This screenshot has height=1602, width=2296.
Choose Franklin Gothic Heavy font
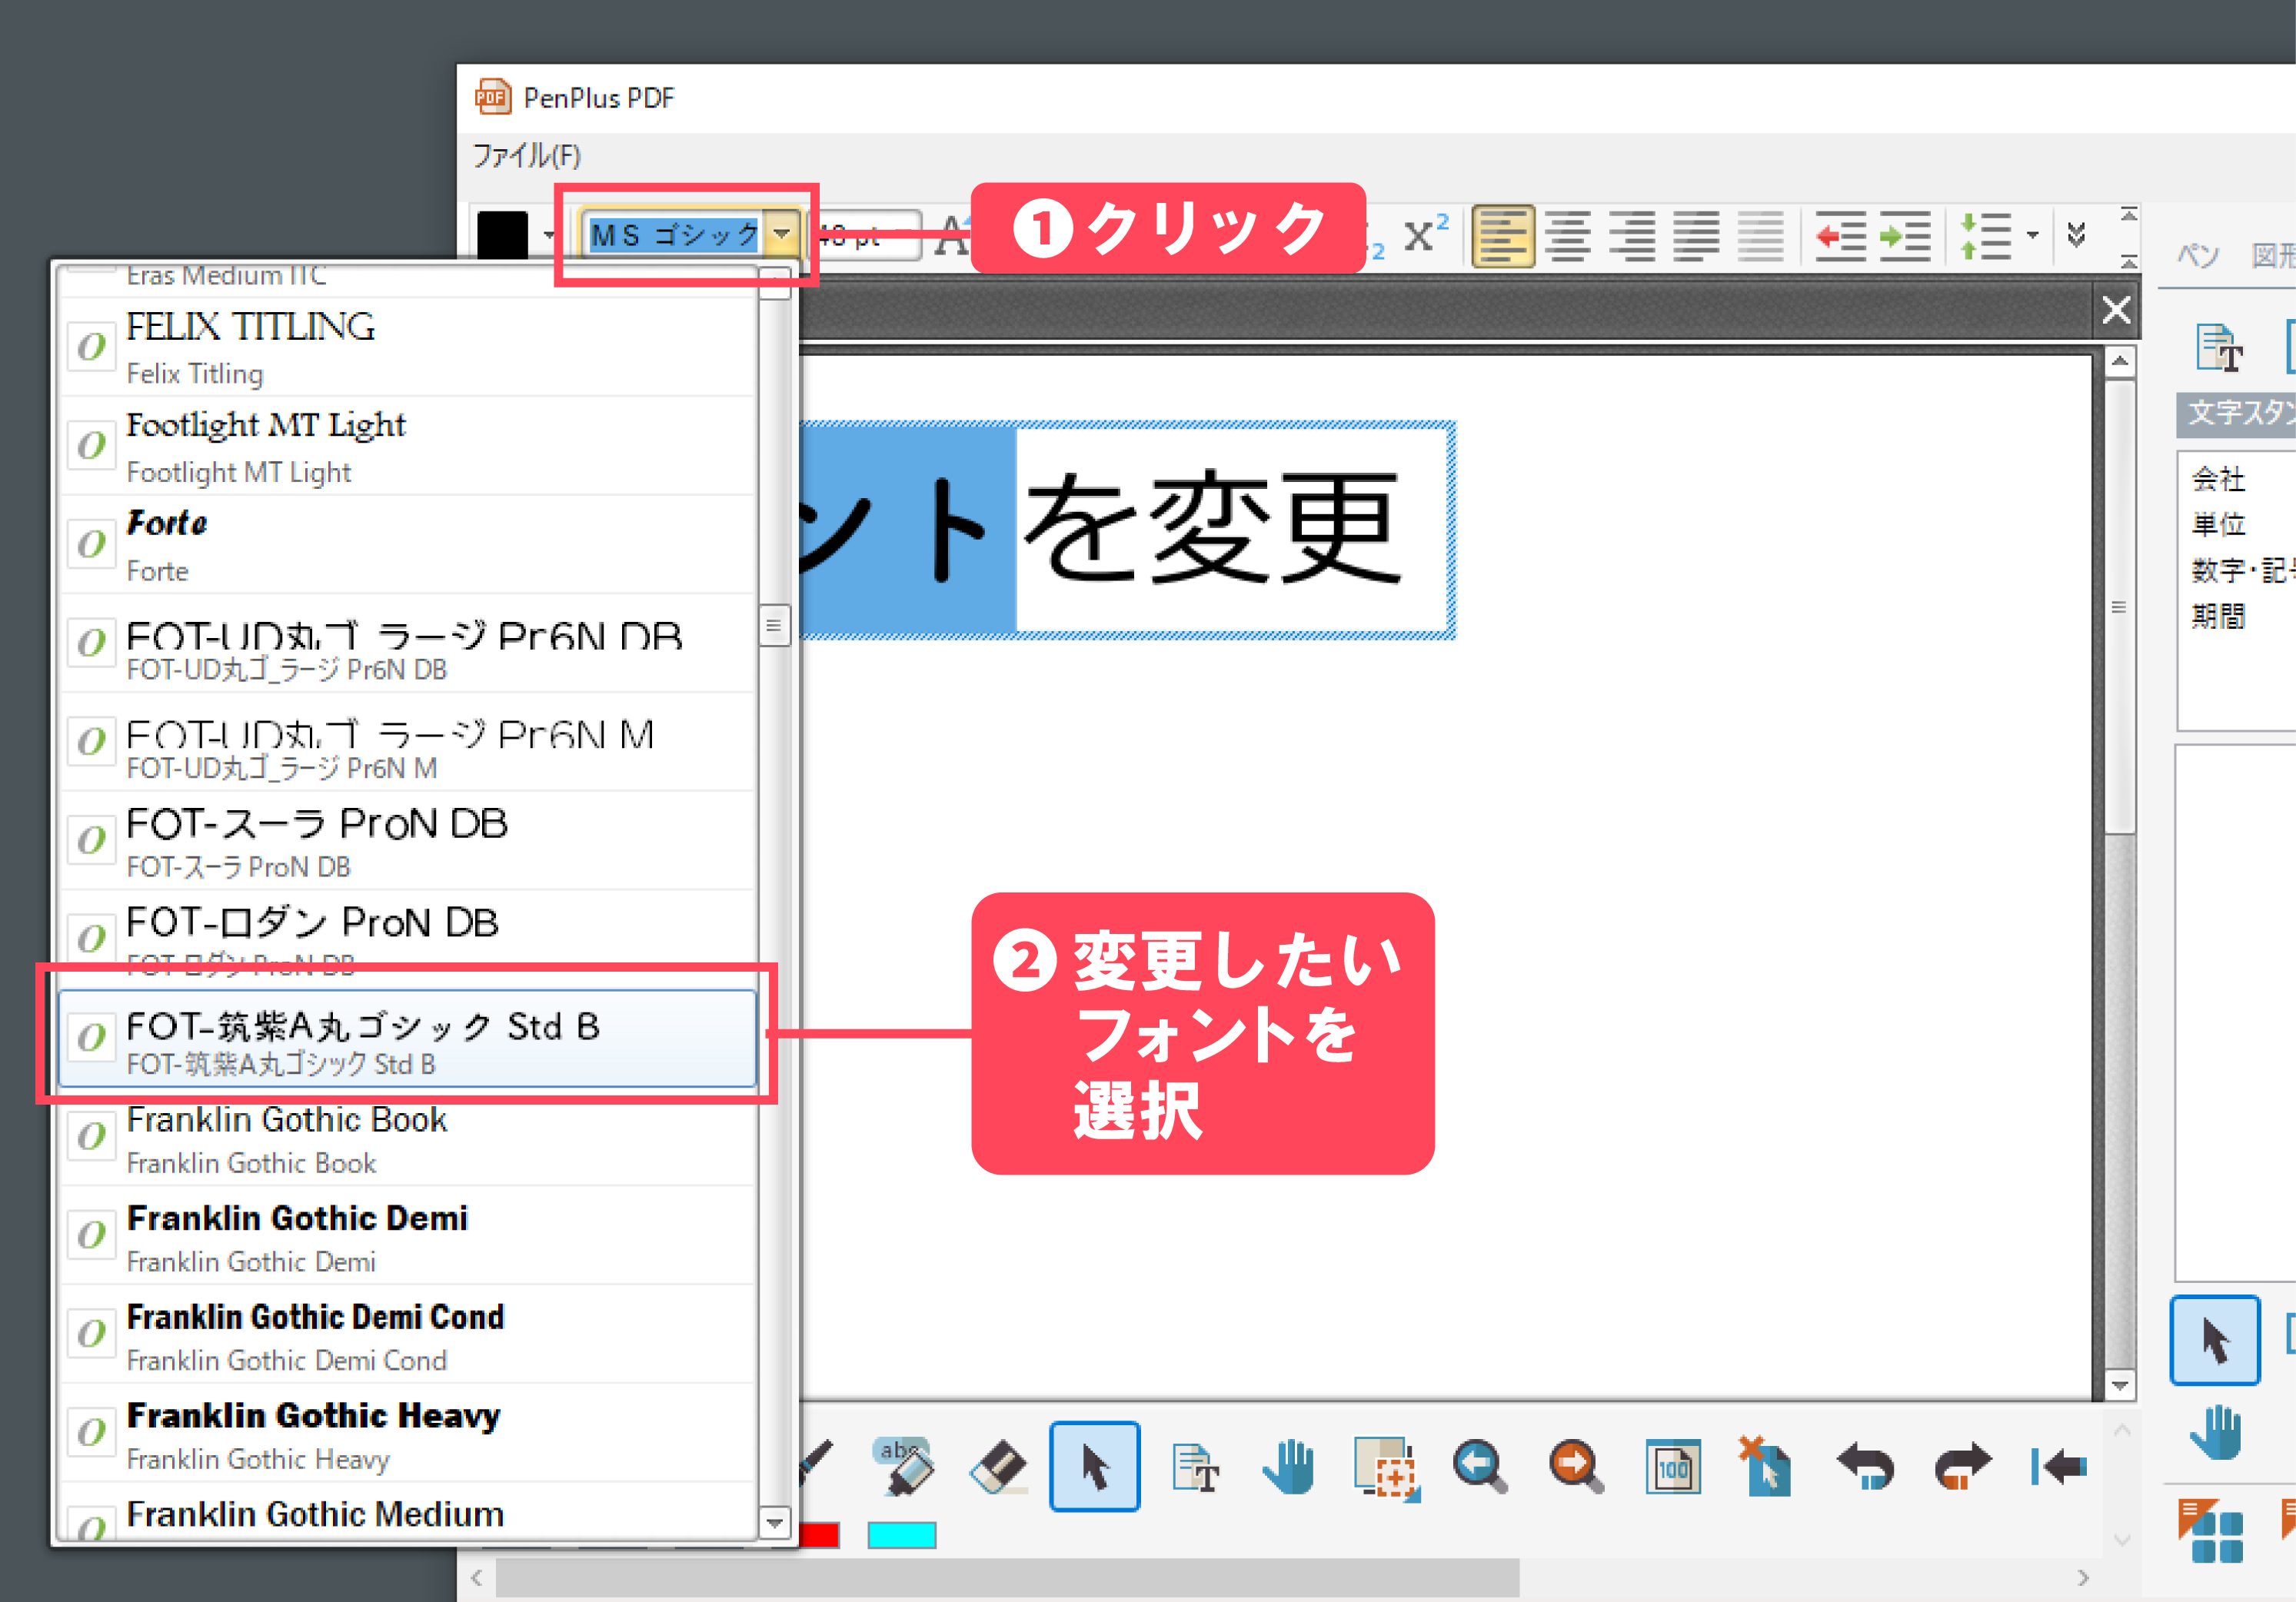click(408, 1434)
